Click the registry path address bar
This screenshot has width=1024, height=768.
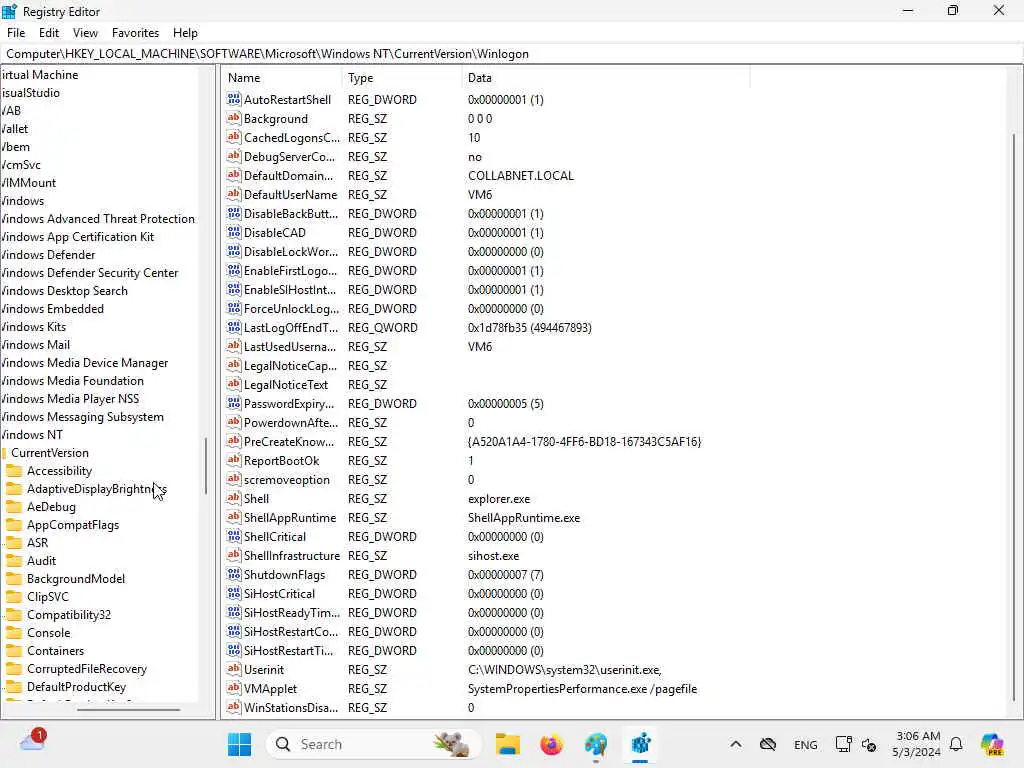511,54
